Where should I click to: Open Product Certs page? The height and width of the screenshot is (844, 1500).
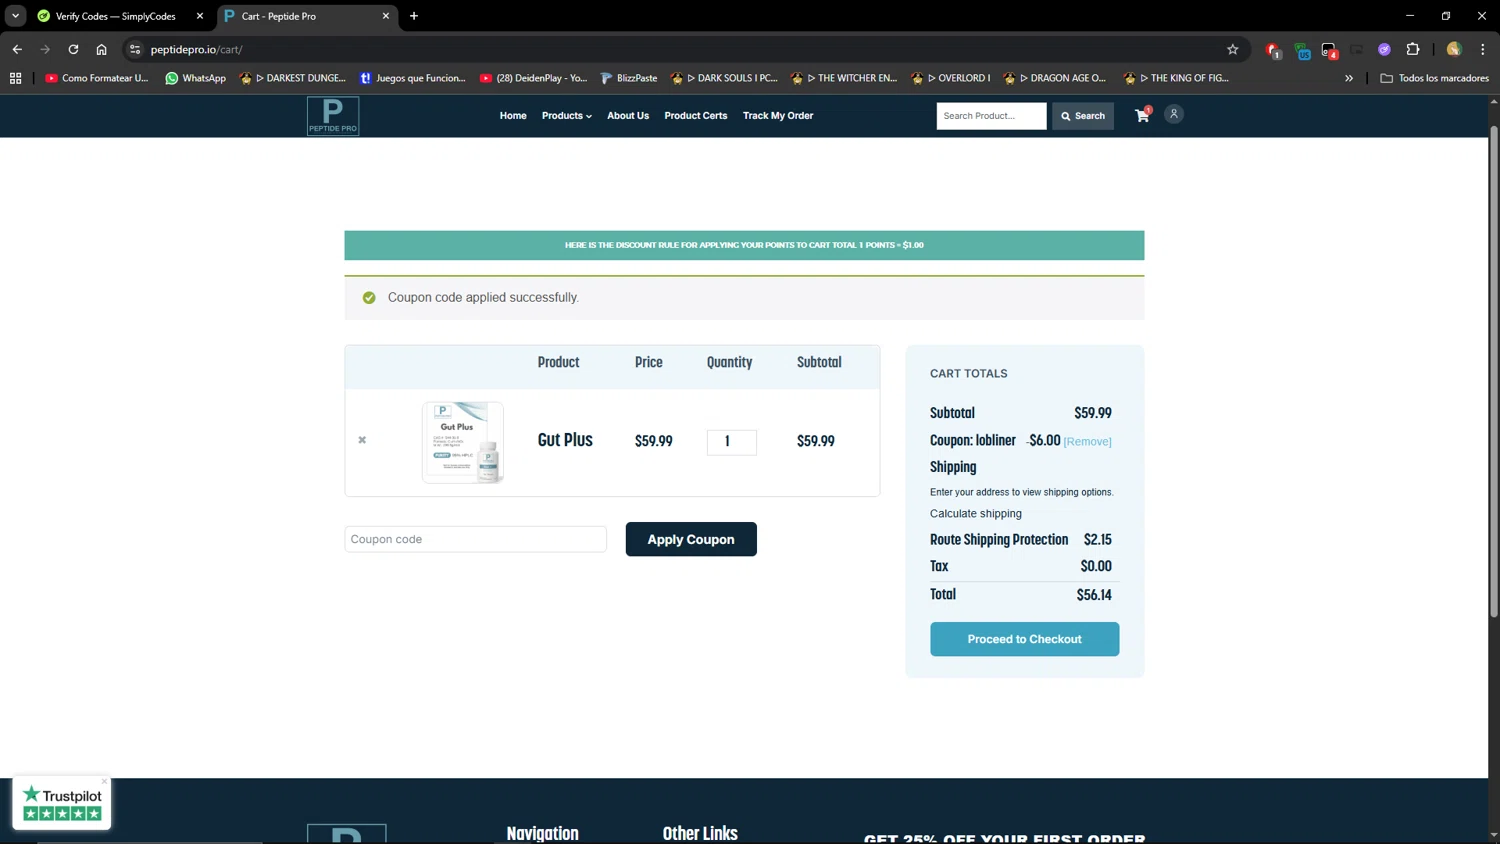coord(696,116)
